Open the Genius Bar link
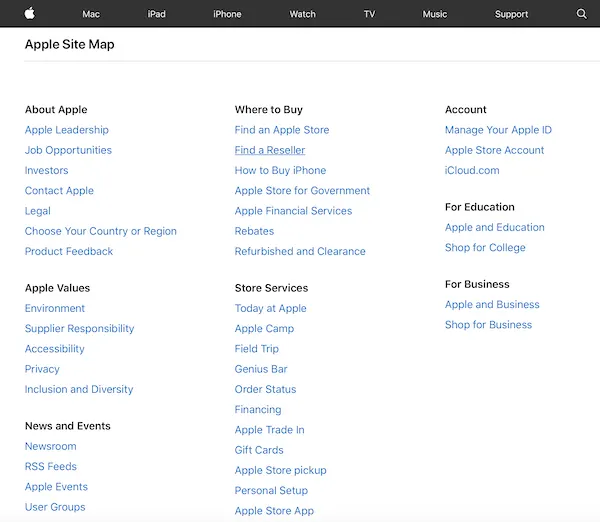The height and width of the screenshot is (522, 600). [261, 369]
